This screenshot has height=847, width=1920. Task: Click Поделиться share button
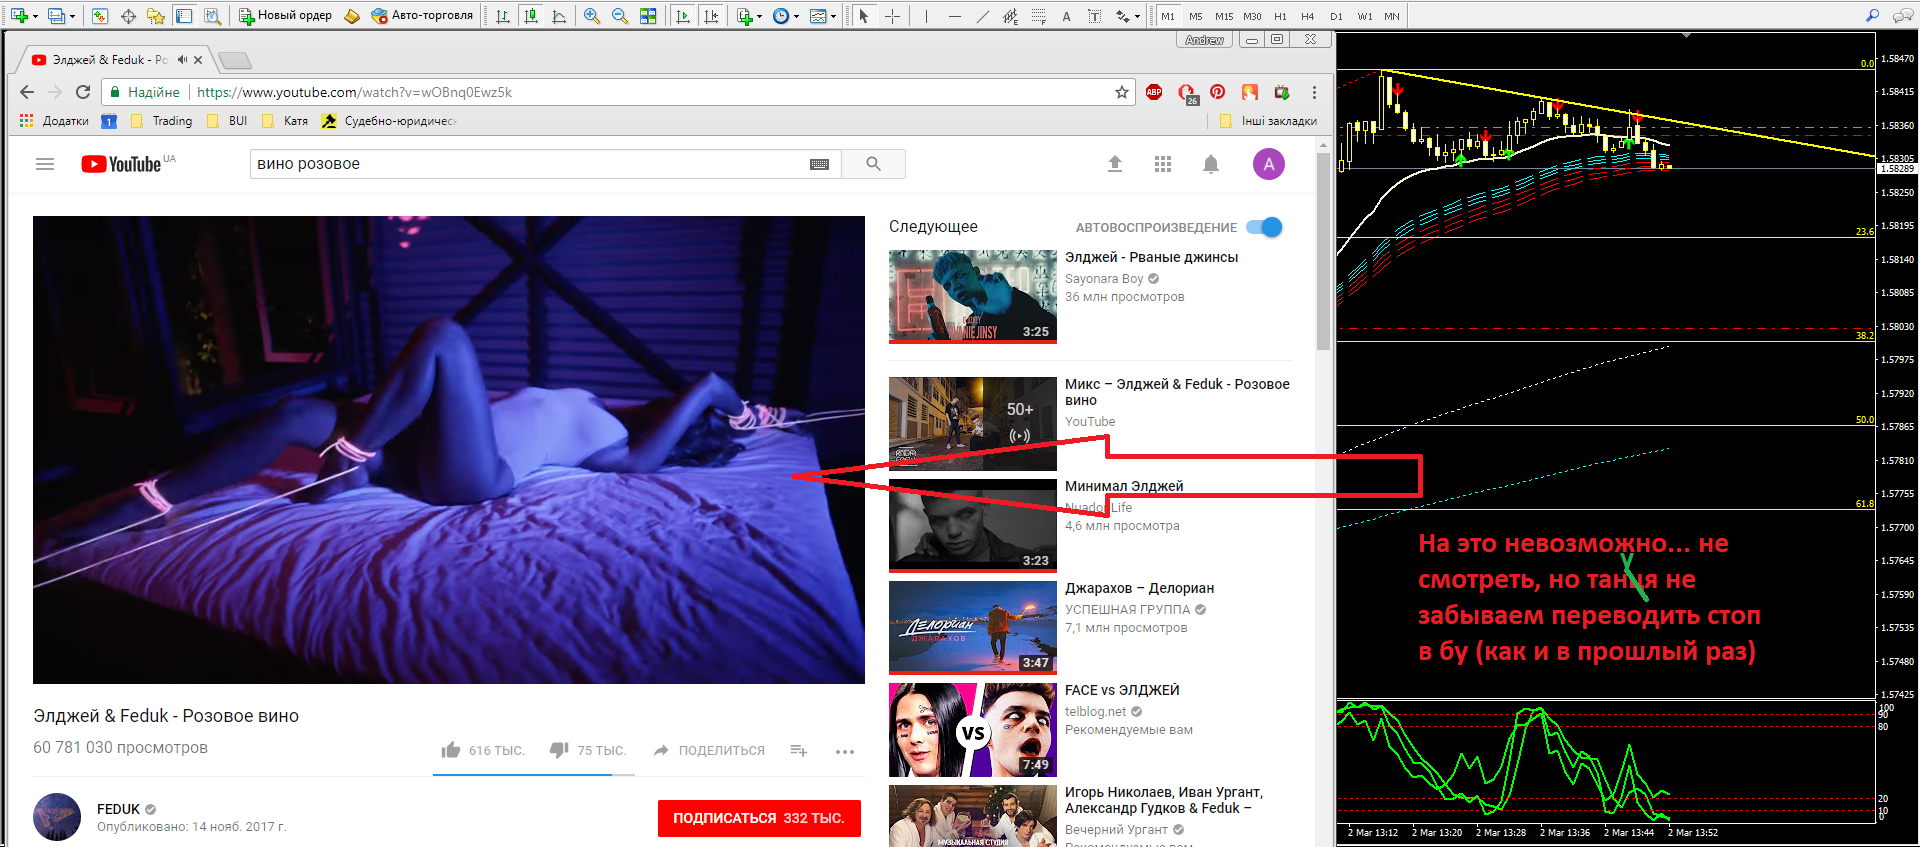tap(709, 750)
